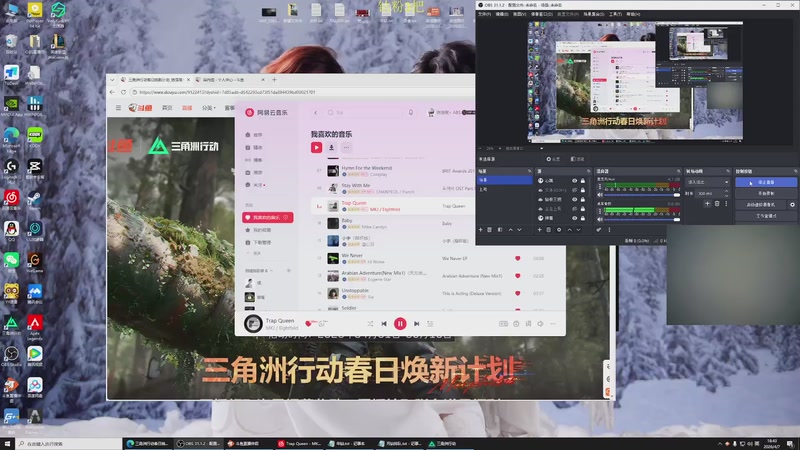Launch Steam from the desktop

click(x=35, y=201)
